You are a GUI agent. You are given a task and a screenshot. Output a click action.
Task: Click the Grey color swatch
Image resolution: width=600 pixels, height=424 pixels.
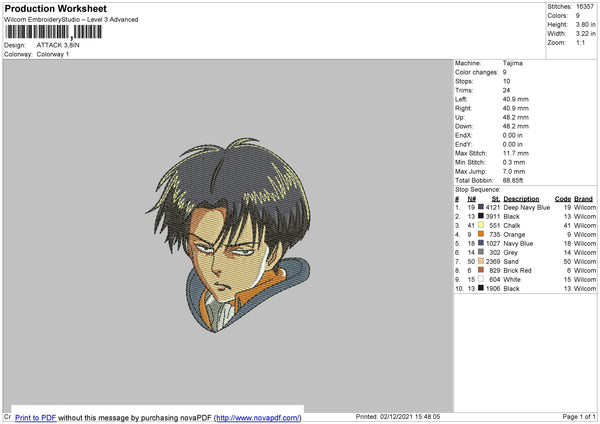click(481, 252)
